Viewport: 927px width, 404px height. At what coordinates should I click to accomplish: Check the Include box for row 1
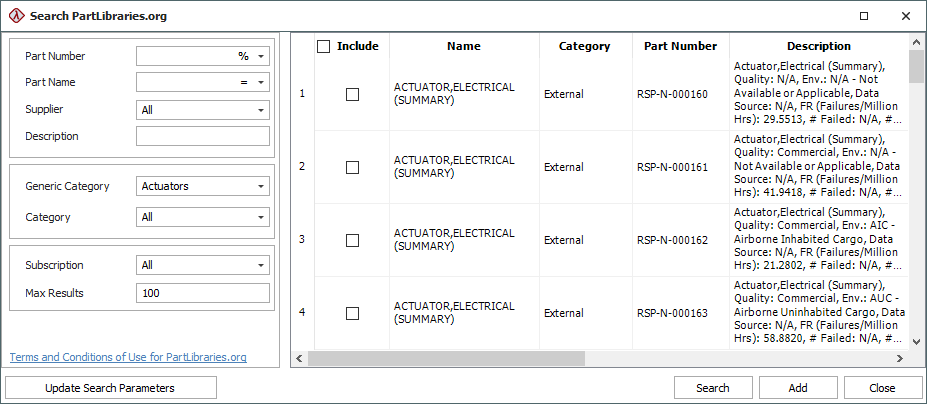pyautogui.click(x=352, y=94)
